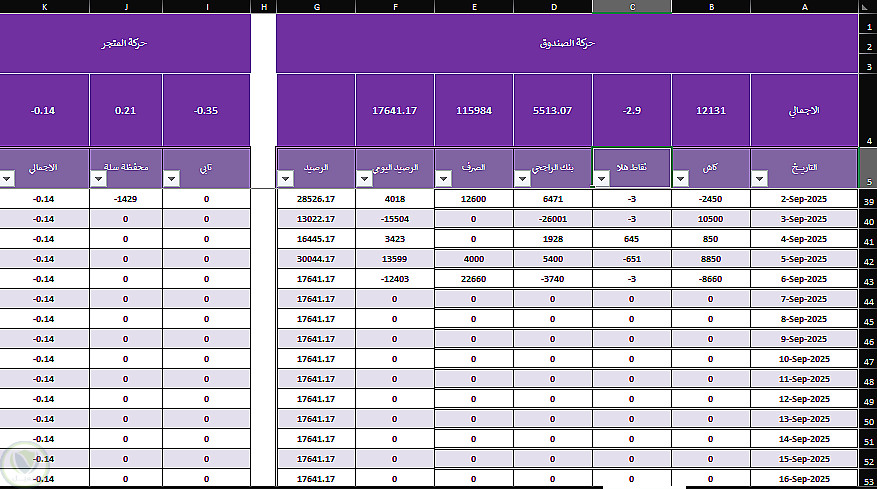Select the 12131 cash total cell
The image size is (877, 489).
711,111
